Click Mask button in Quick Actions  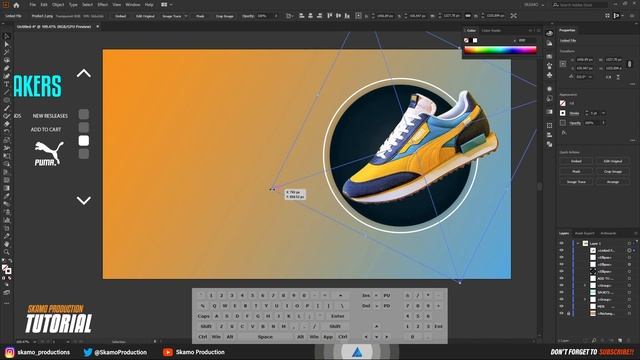tap(576, 171)
